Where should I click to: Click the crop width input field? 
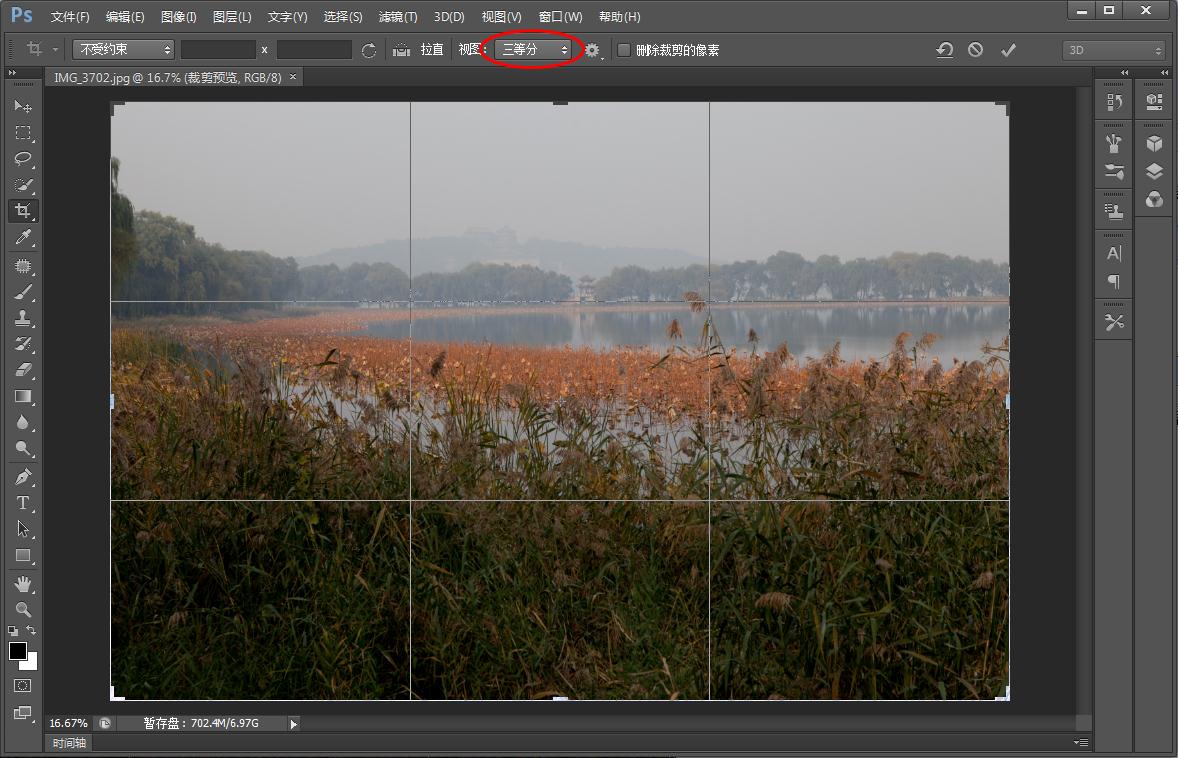click(x=218, y=50)
